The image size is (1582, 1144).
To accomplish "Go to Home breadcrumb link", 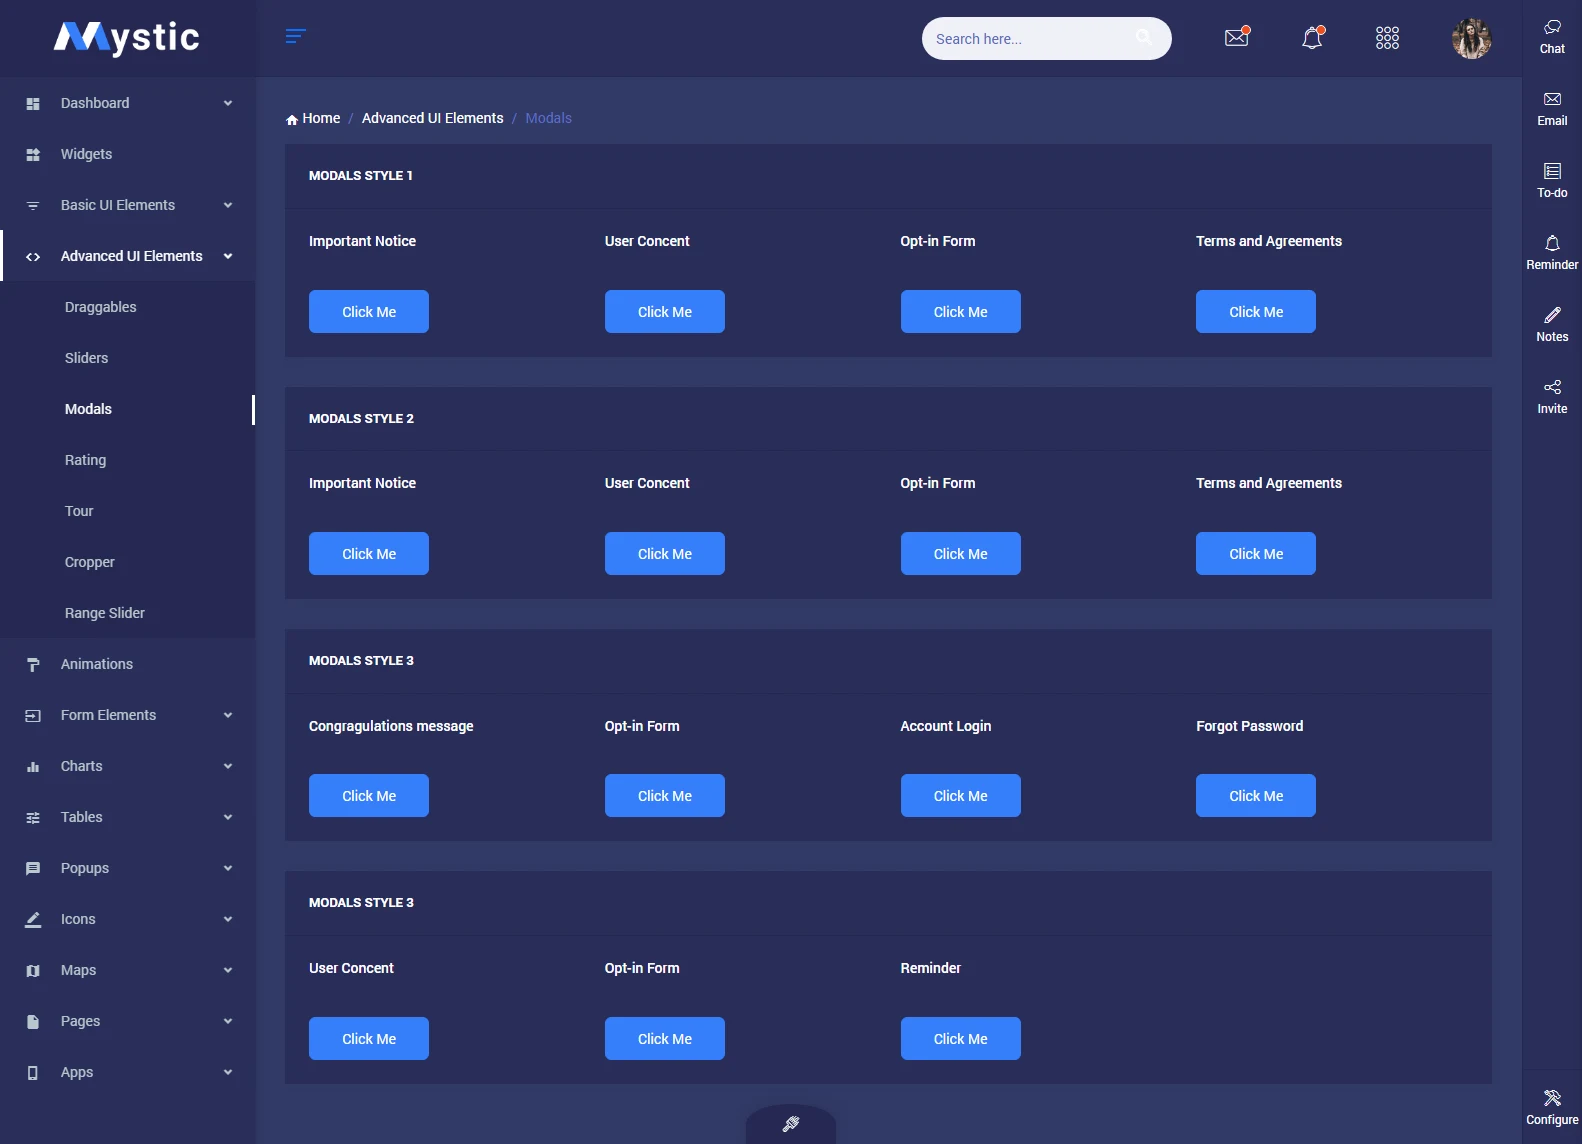I will [321, 118].
